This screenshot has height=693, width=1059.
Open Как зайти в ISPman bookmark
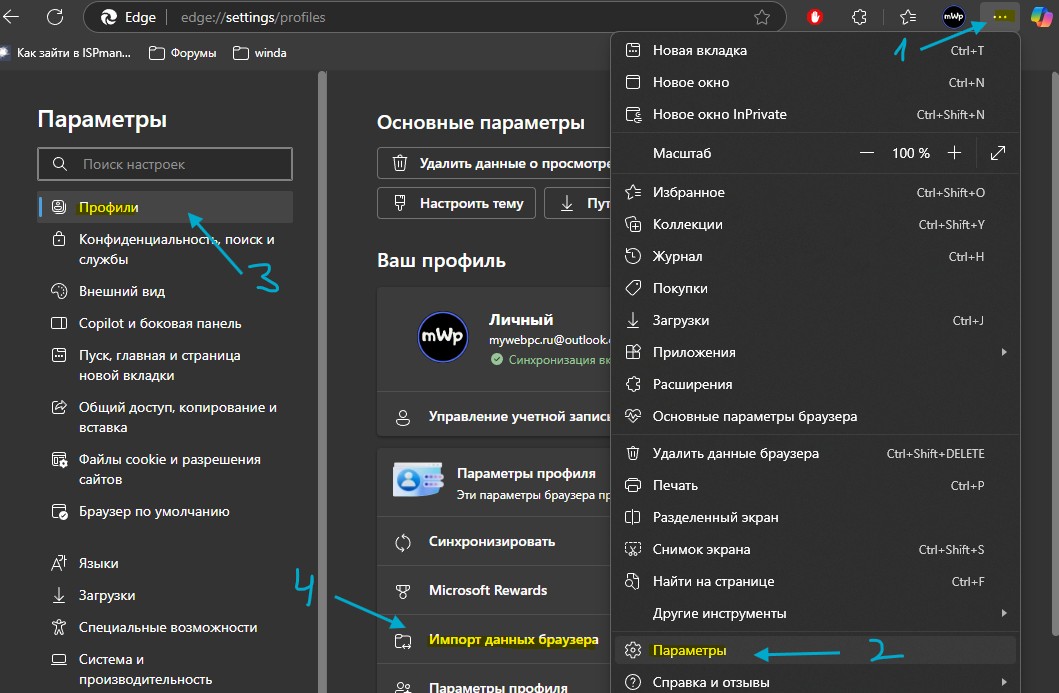pos(66,53)
